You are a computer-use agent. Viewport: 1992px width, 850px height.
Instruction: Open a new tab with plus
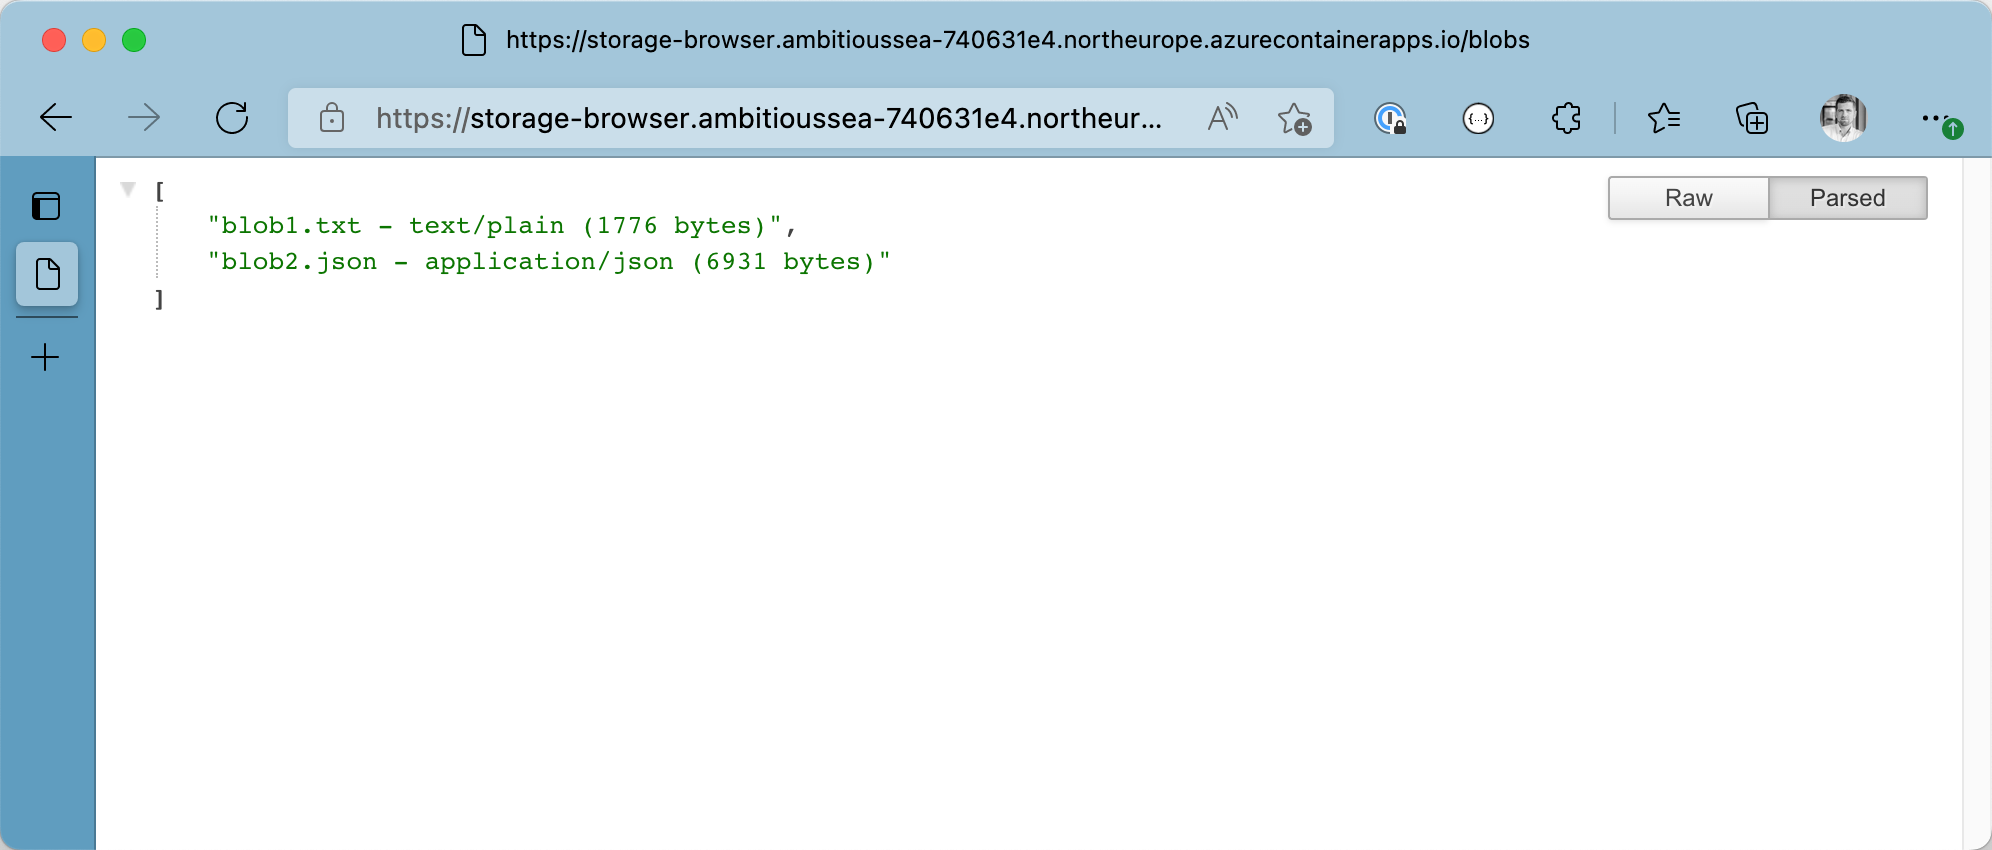click(46, 357)
